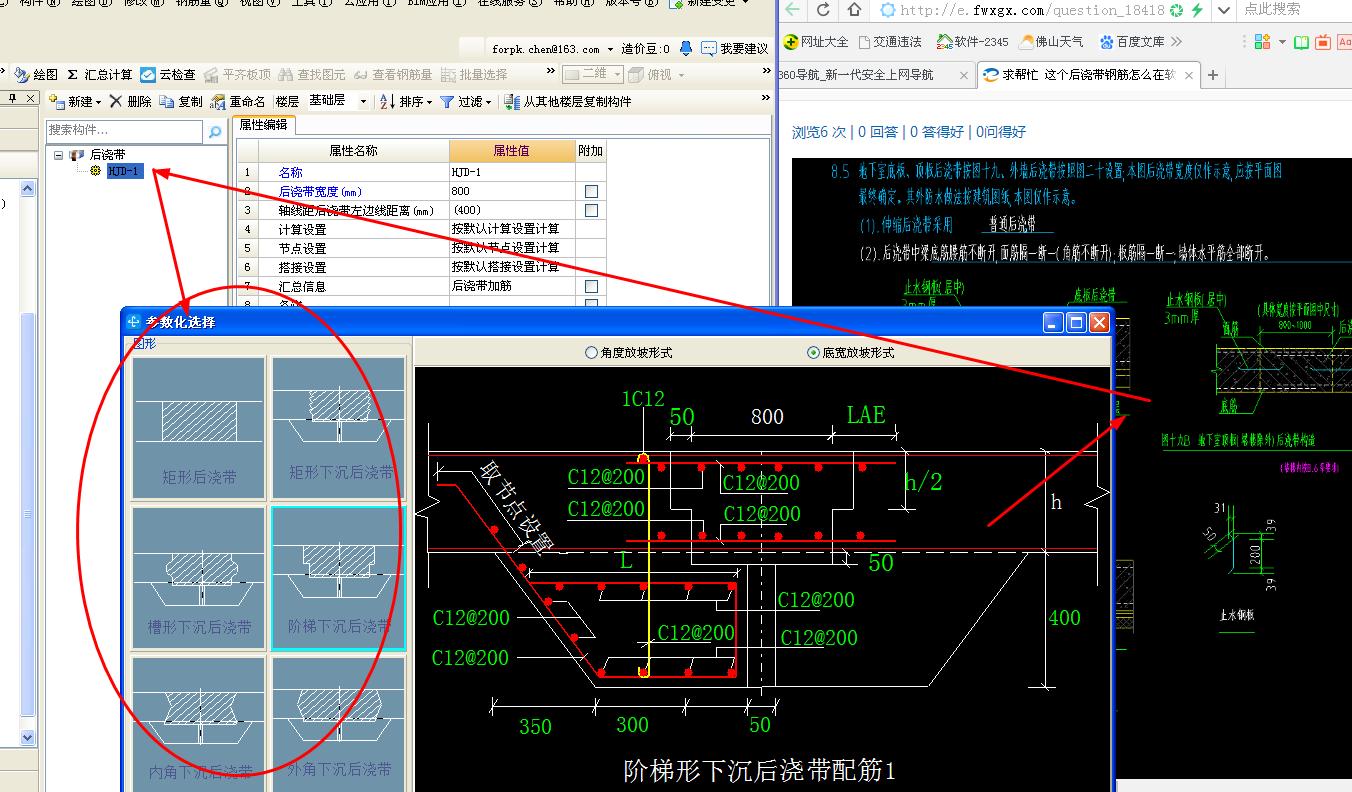Open 过滤 filter dropdown
This screenshot has height=792, width=1352.
(466, 101)
